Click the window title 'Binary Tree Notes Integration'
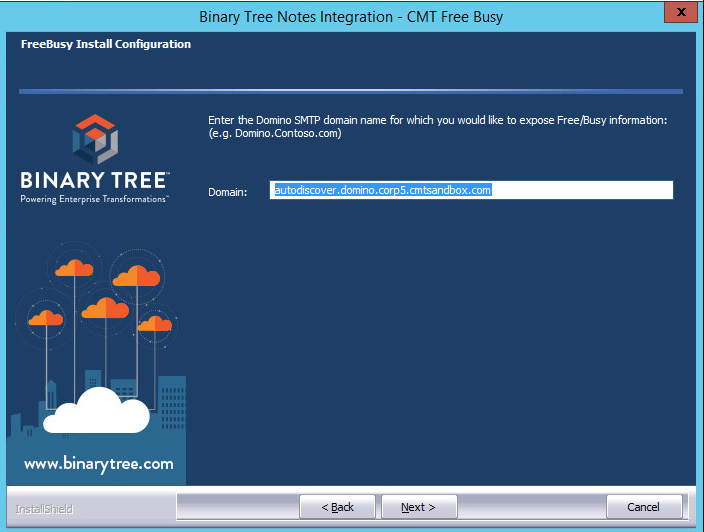Screen dimensions: 704x532 click(296, 17)
